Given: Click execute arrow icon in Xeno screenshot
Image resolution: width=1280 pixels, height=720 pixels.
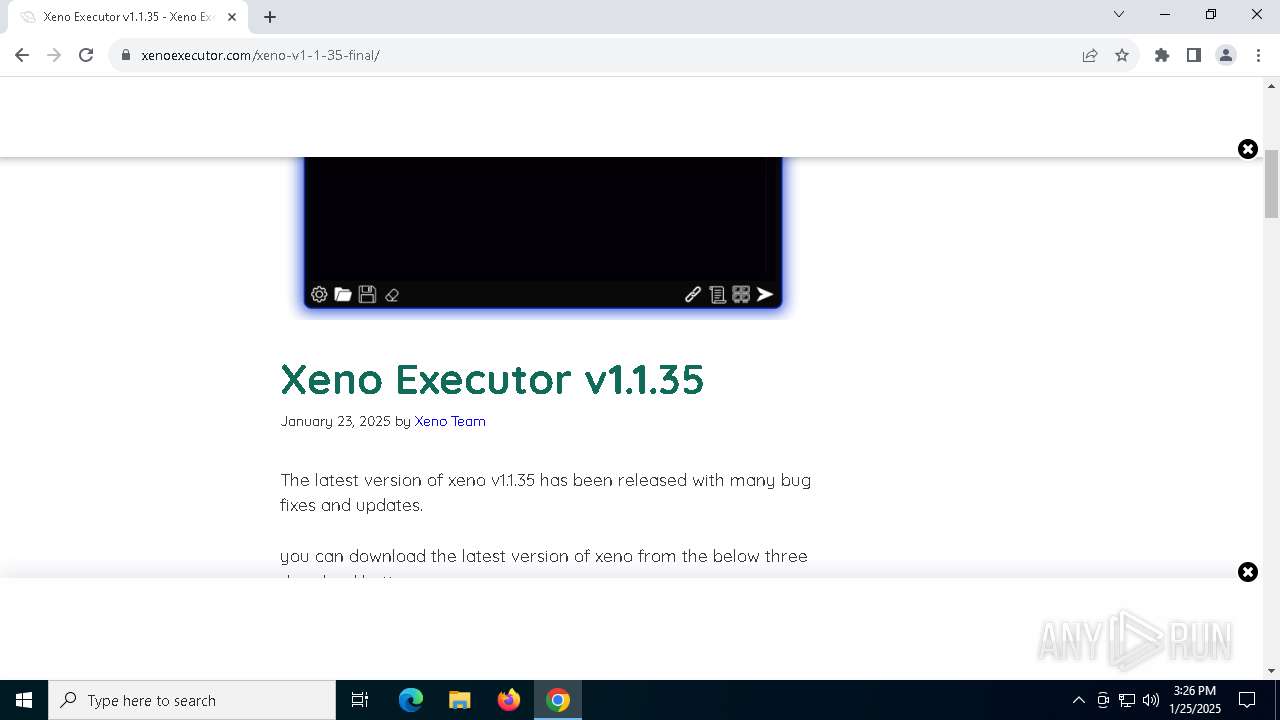Looking at the screenshot, I should pyautogui.click(x=765, y=294).
